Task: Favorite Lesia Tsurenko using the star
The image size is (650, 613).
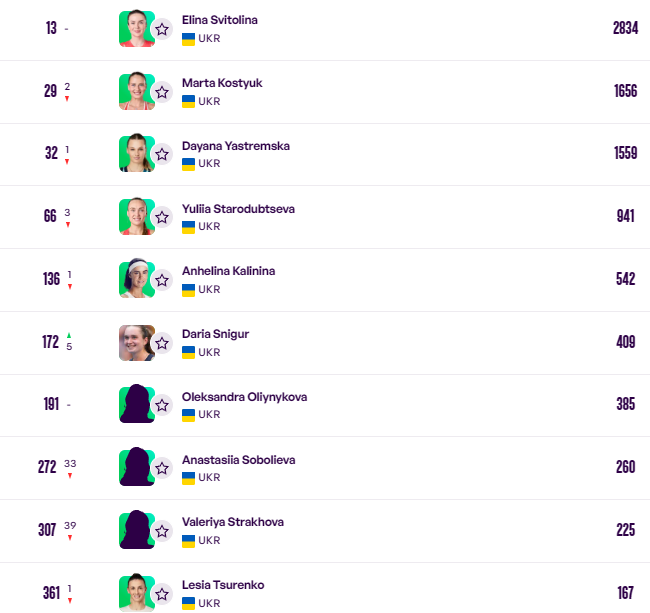Action: coord(162,594)
